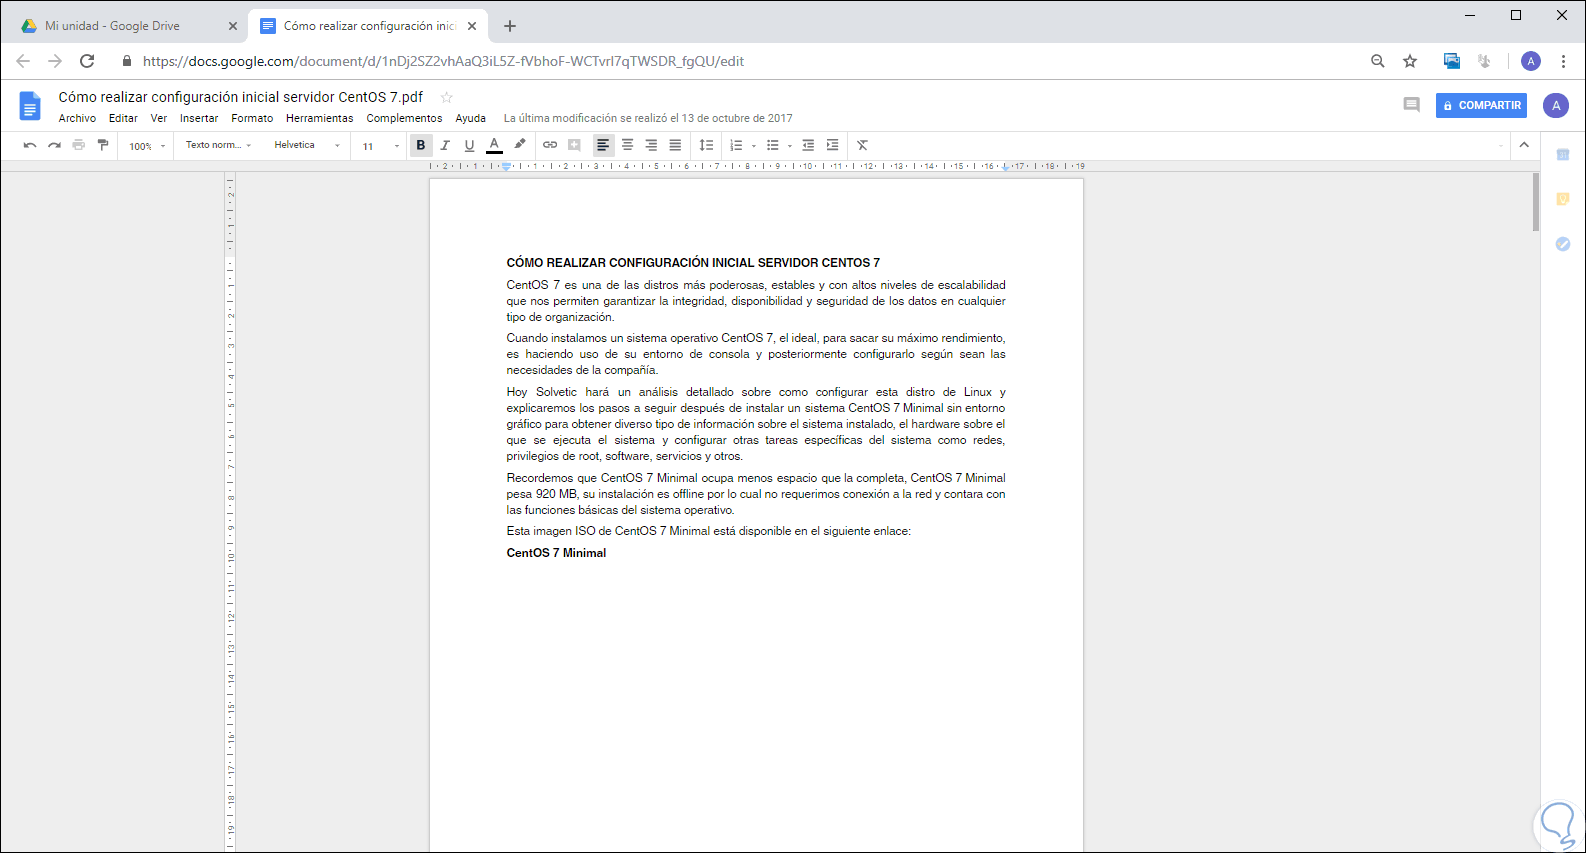Image resolution: width=1586 pixels, height=853 pixels.
Task: Open Google Keep side panel
Action: (1563, 200)
